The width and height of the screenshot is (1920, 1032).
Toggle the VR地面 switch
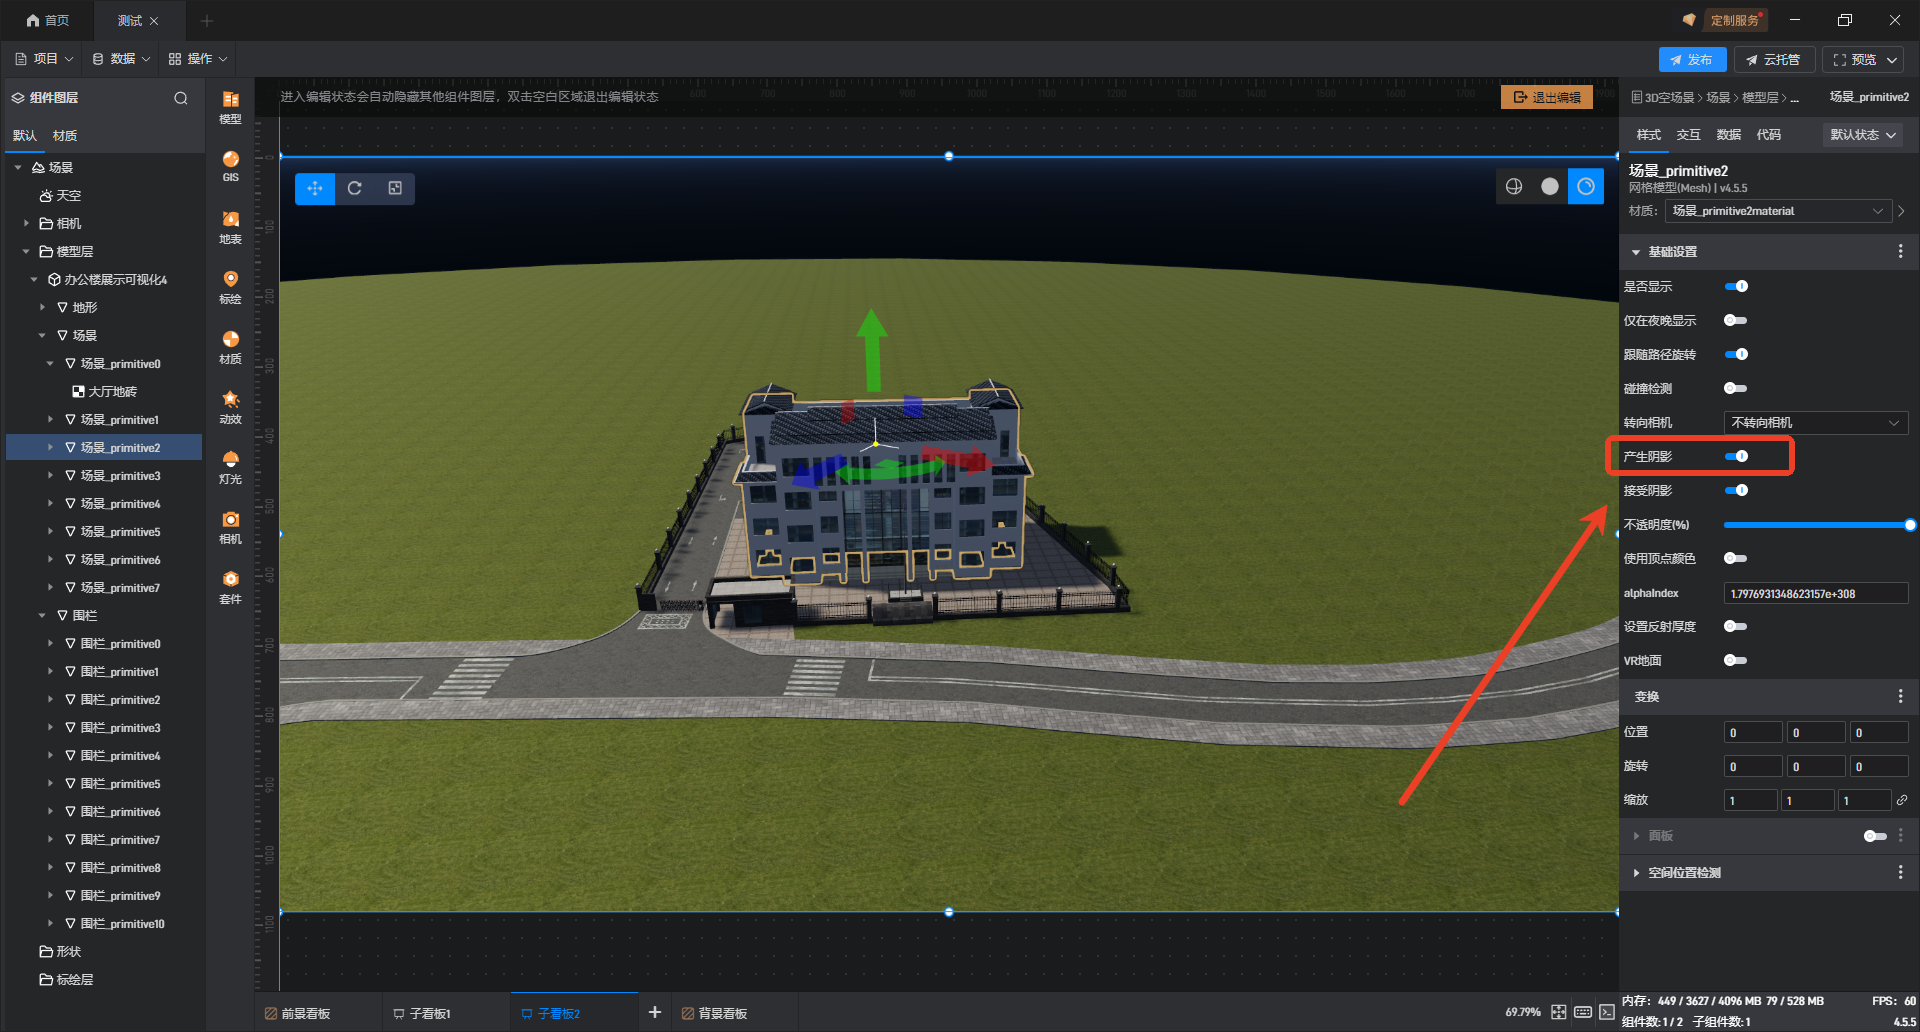[x=1736, y=660]
